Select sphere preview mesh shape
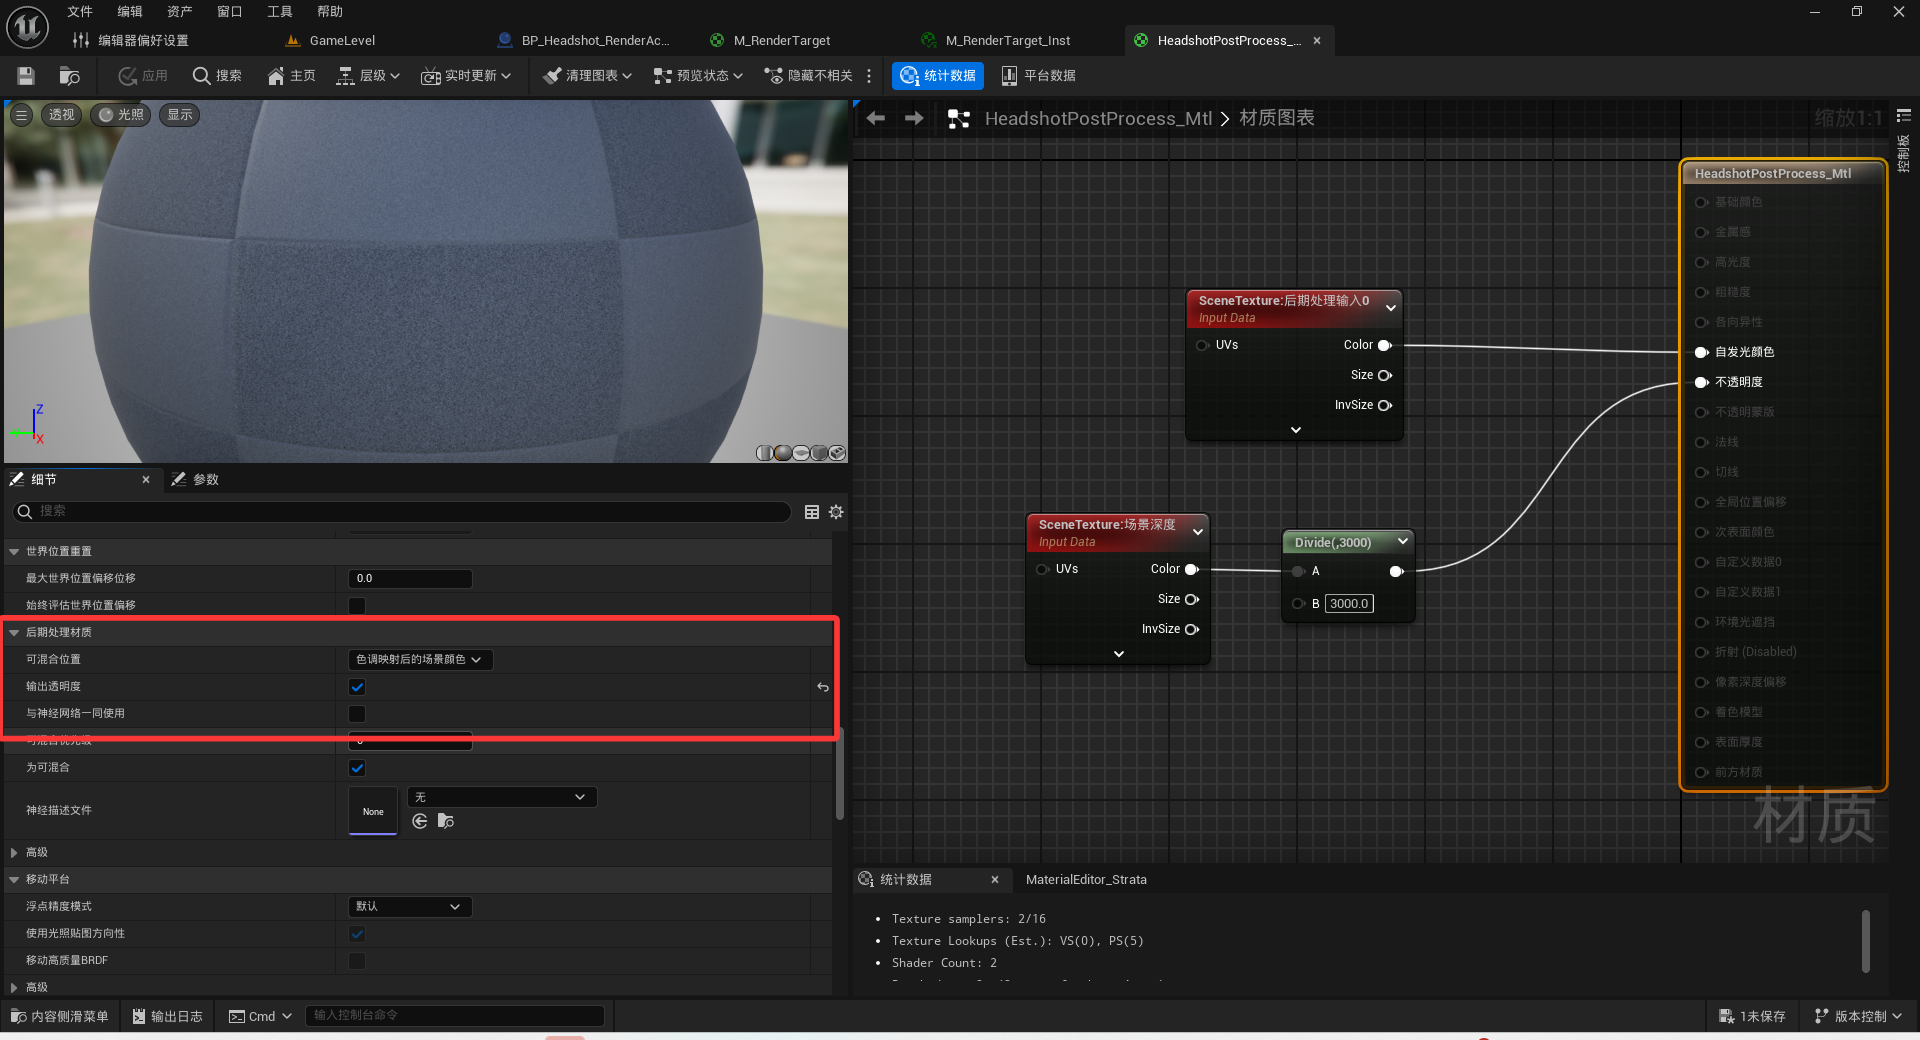Screen dimensions: 1920x1040 coord(783,453)
